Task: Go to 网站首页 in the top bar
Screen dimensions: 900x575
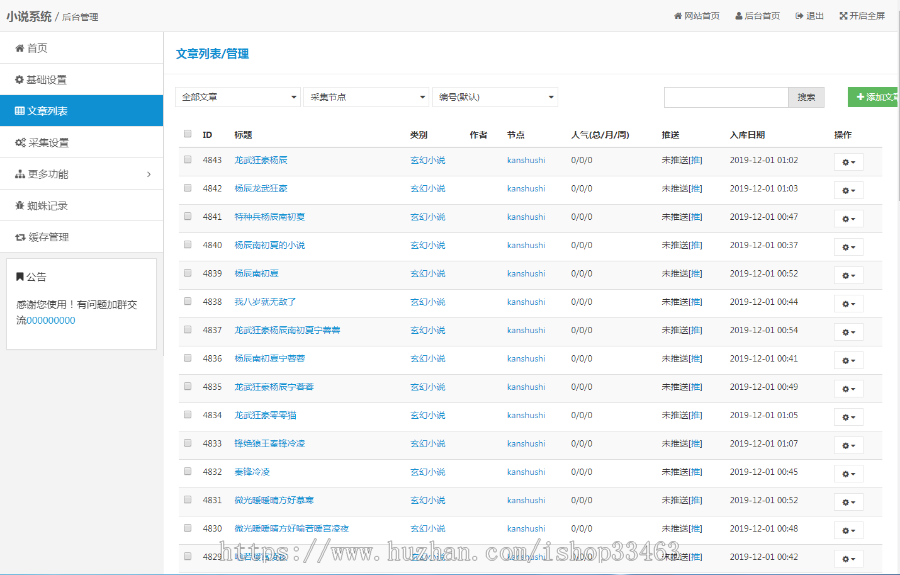Action: [x=696, y=16]
